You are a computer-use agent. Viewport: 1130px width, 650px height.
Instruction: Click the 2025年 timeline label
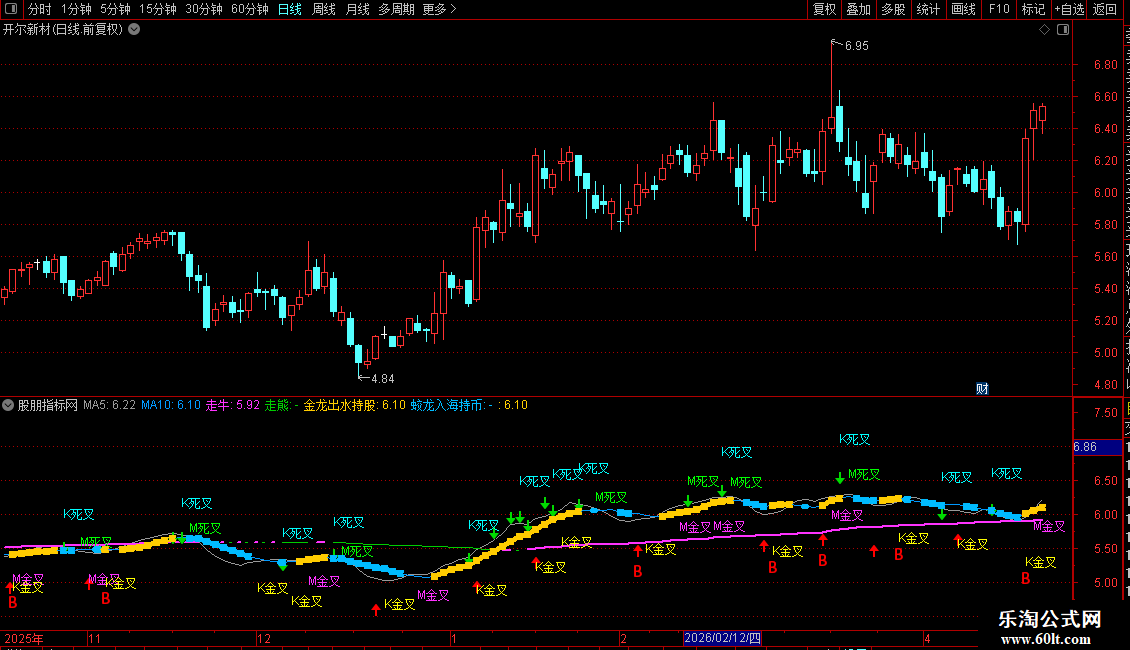pyautogui.click(x=24, y=638)
